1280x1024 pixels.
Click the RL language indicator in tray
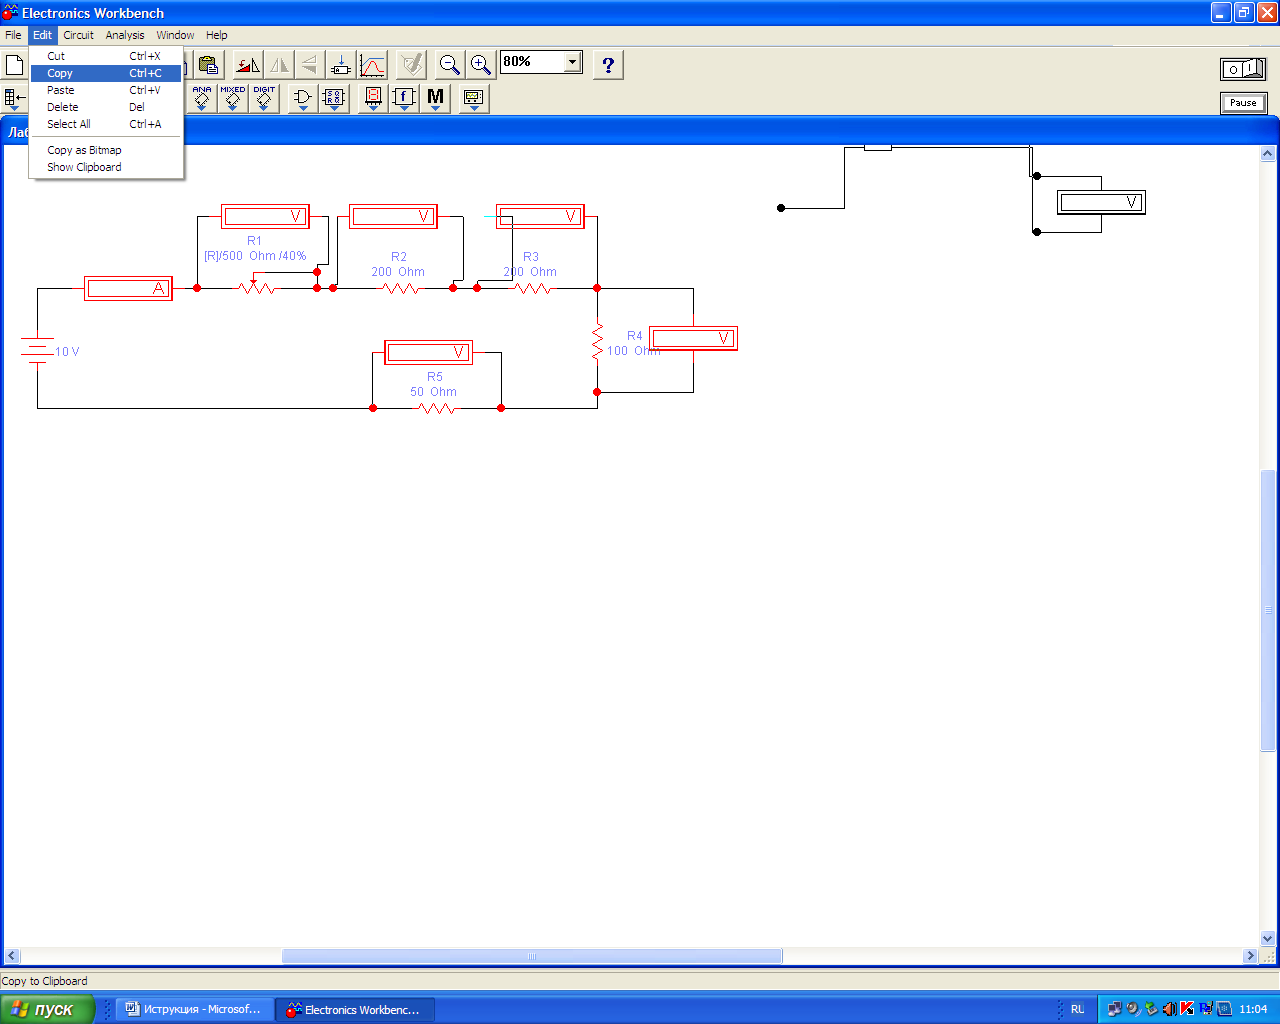pos(1077,1010)
